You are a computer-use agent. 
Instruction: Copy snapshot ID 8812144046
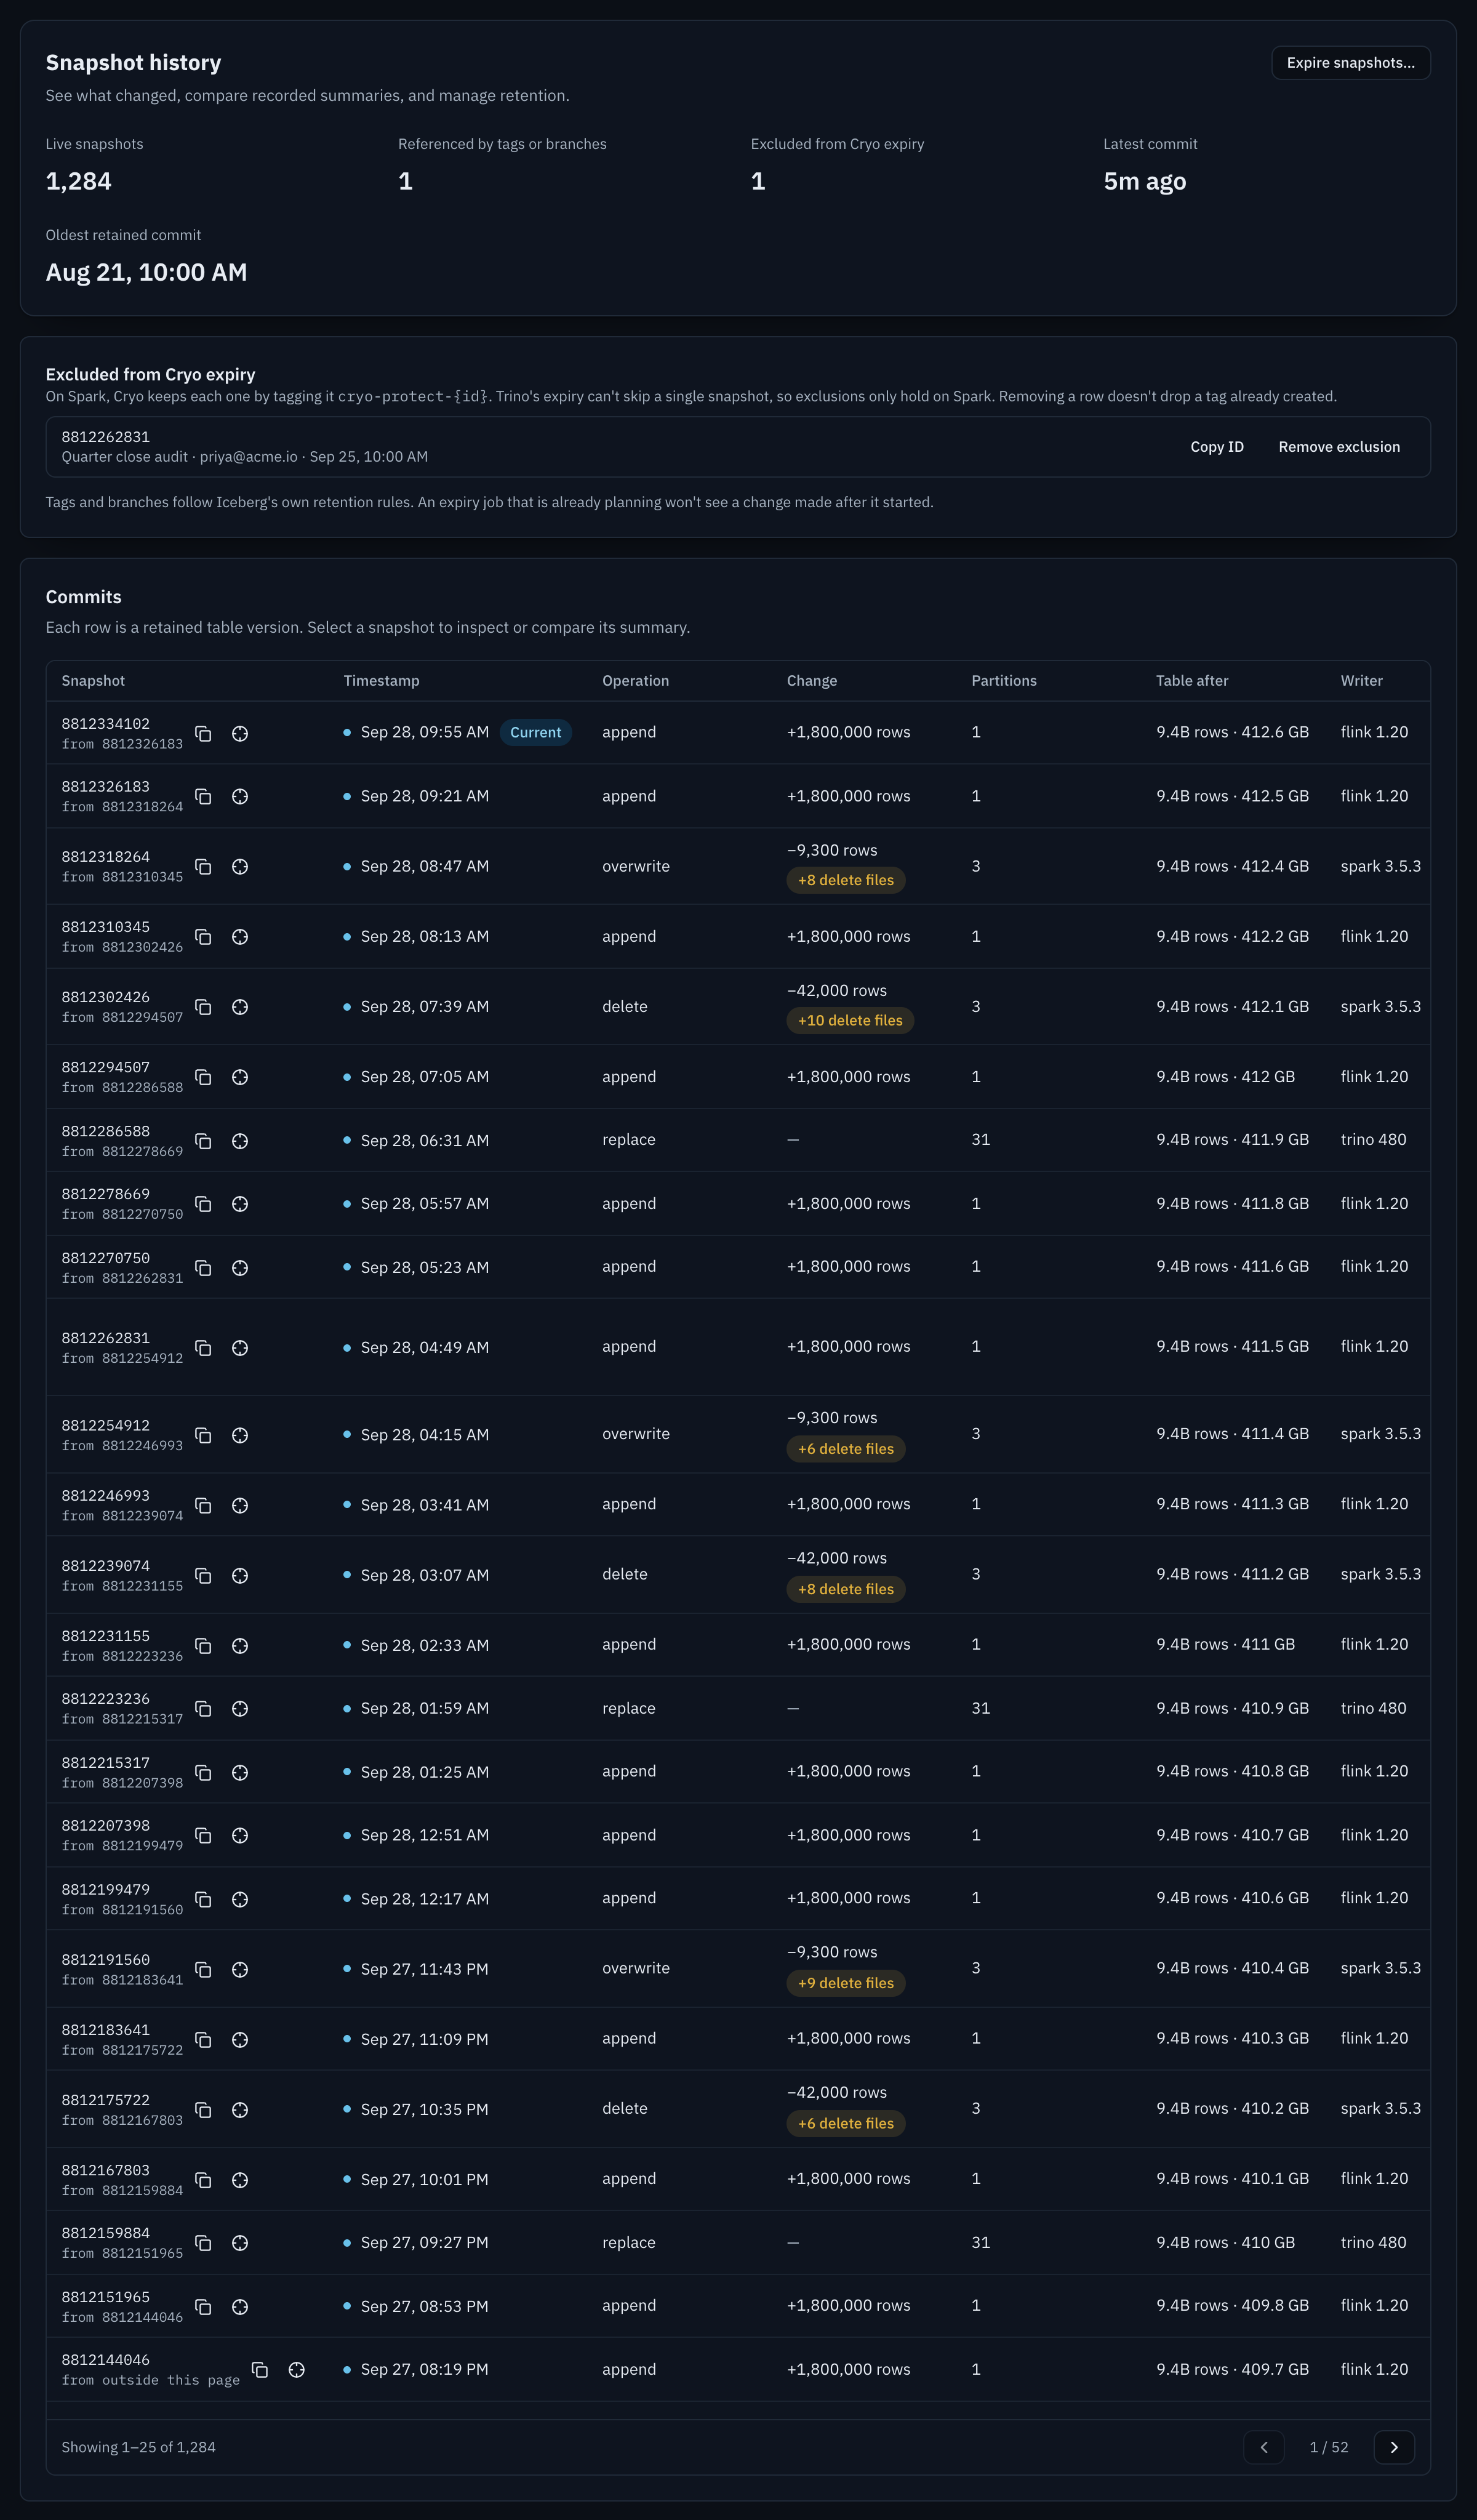[260, 2370]
